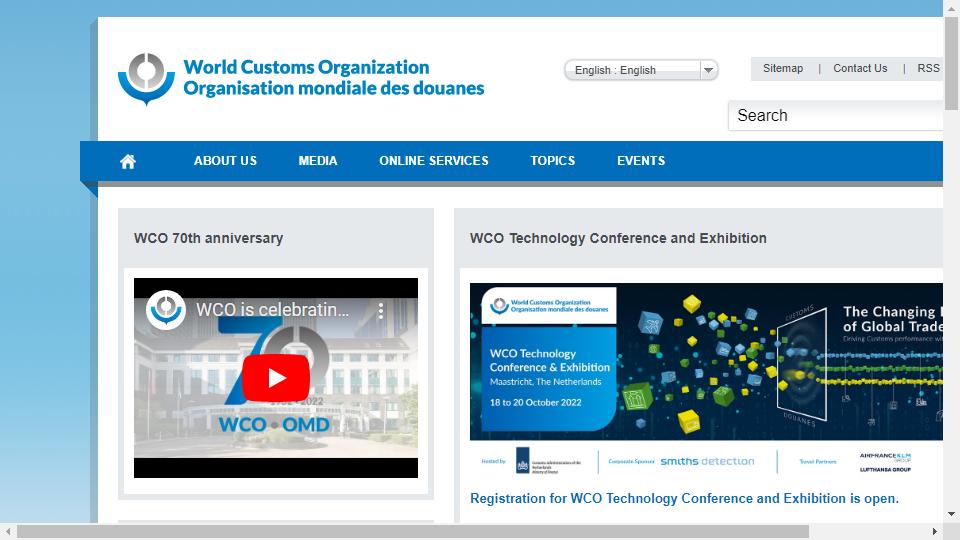Open the About Us menu
Viewport: 960px width, 540px height.
pos(225,160)
